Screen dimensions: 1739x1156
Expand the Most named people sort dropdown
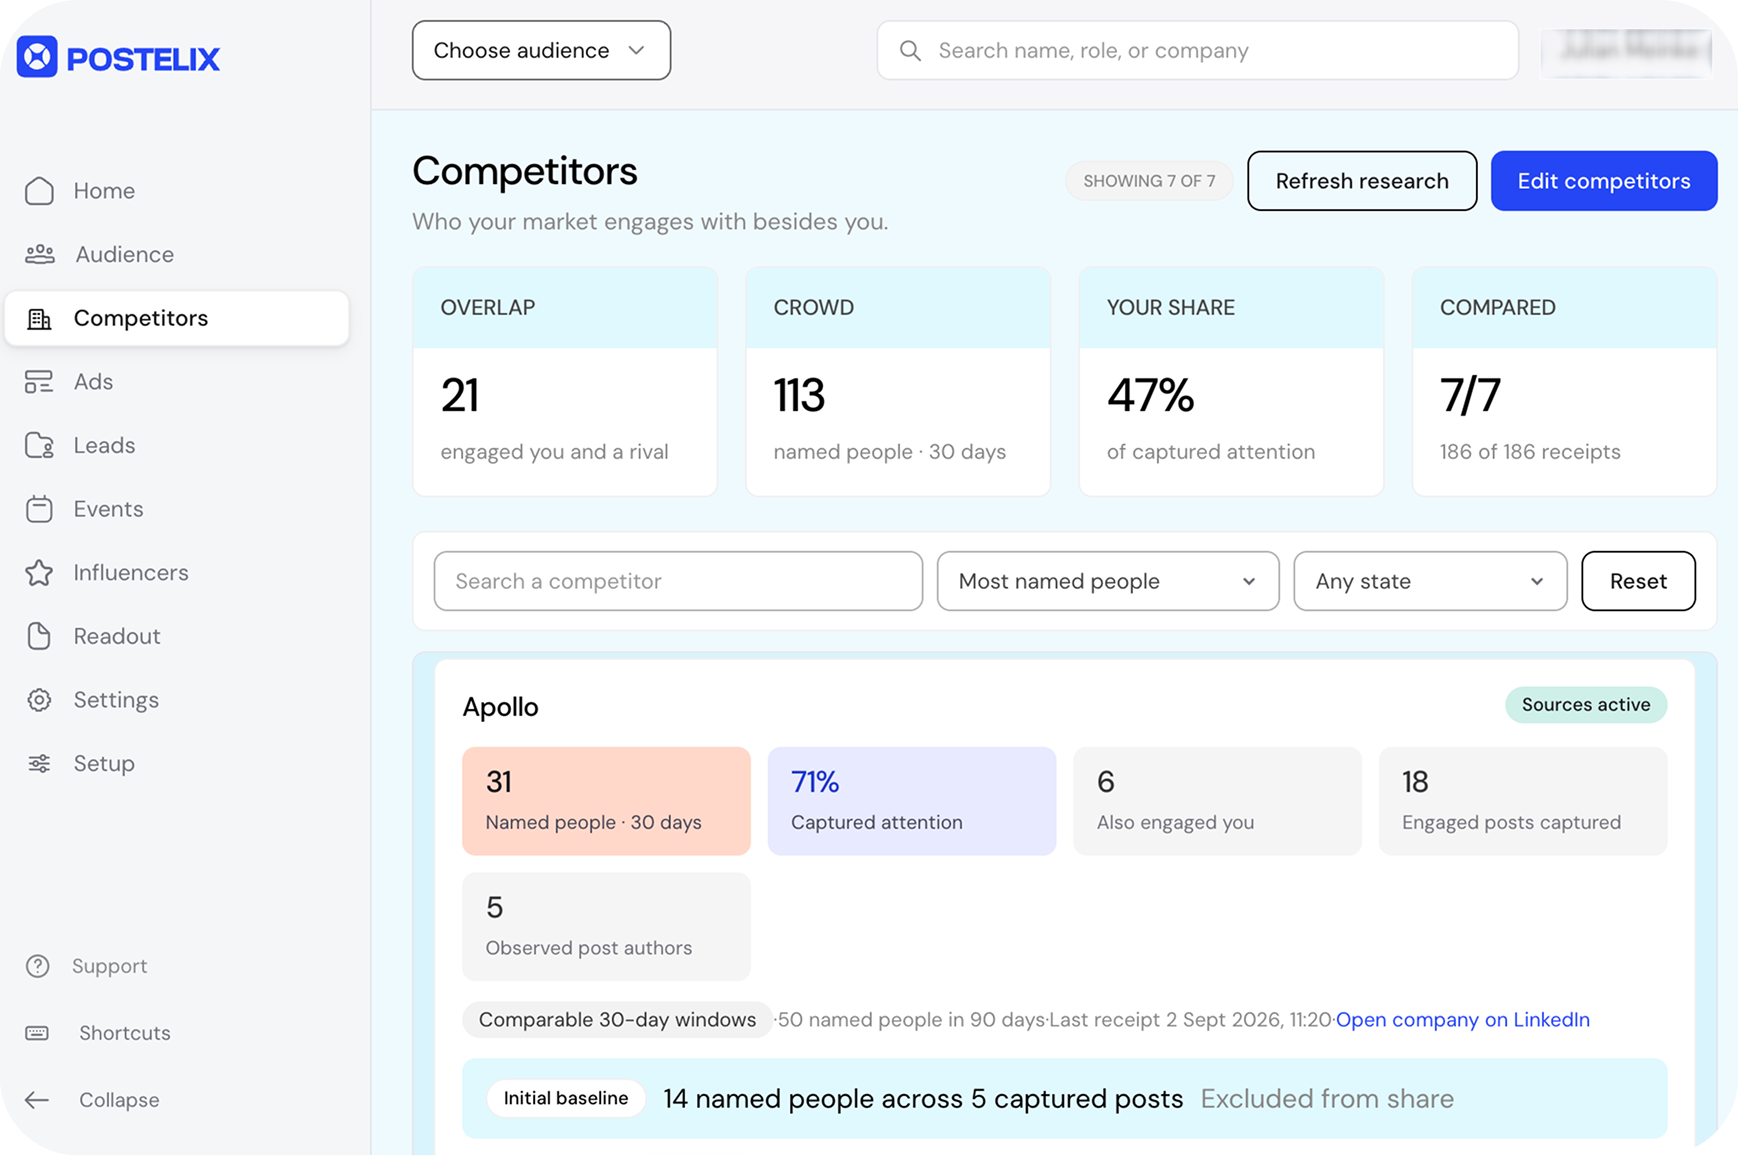[1108, 581]
